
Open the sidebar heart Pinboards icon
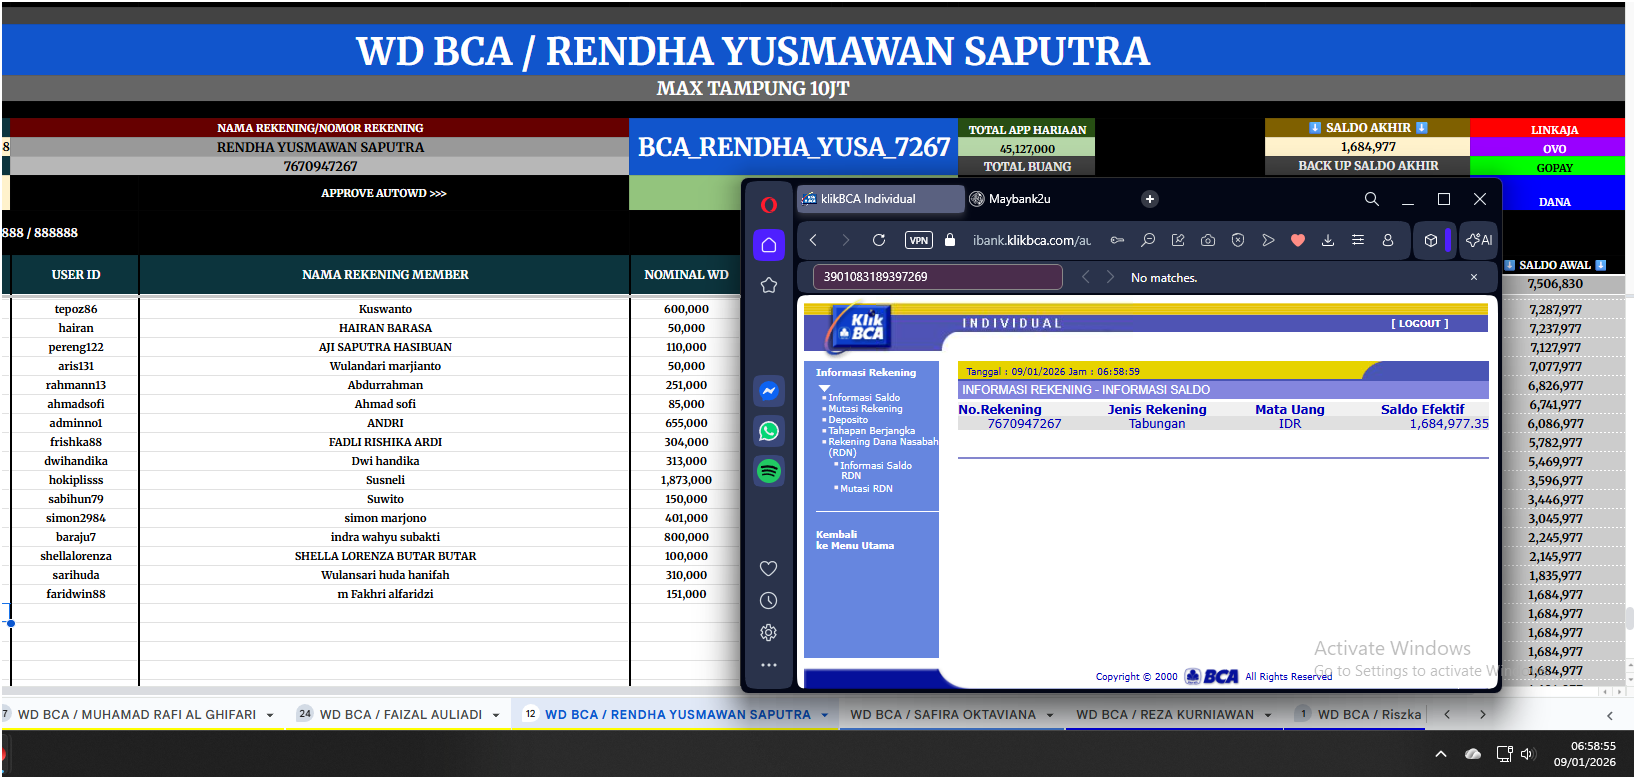click(x=769, y=568)
